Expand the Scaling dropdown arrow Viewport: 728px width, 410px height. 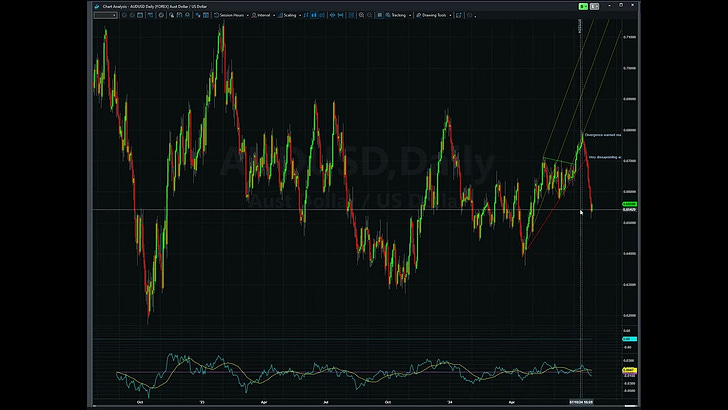(x=300, y=15)
